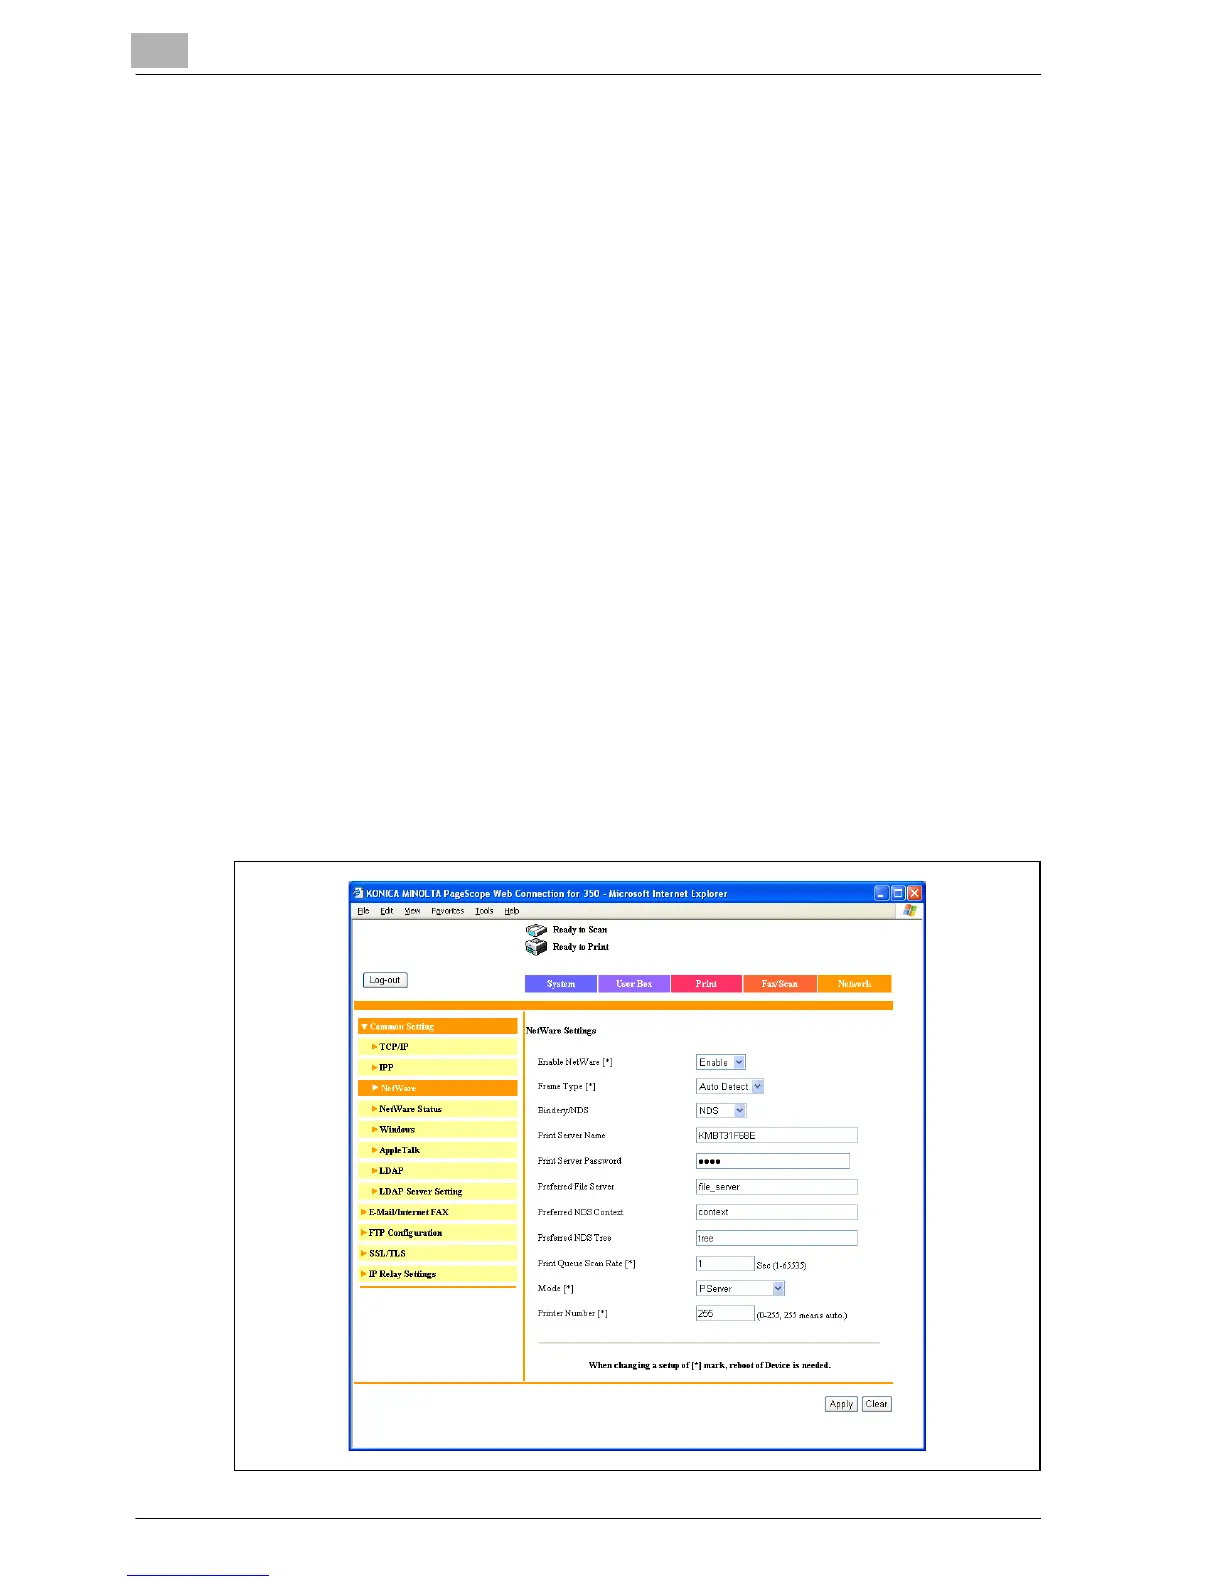This screenshot has width=1224, height=1584.
Task: Open the LDAP settings link
Action: pyautogui.click(x=438, y=1171)
